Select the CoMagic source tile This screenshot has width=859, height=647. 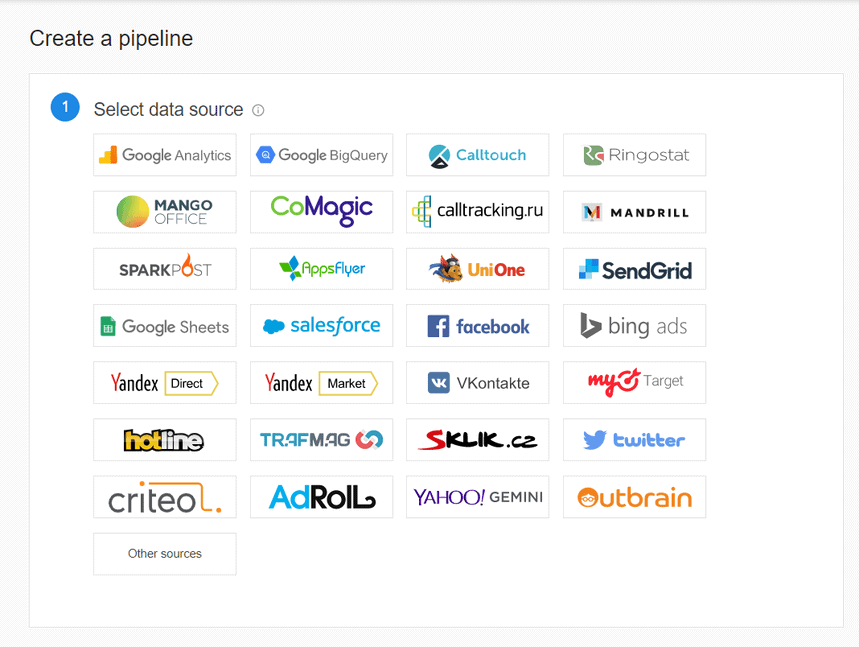321,212
